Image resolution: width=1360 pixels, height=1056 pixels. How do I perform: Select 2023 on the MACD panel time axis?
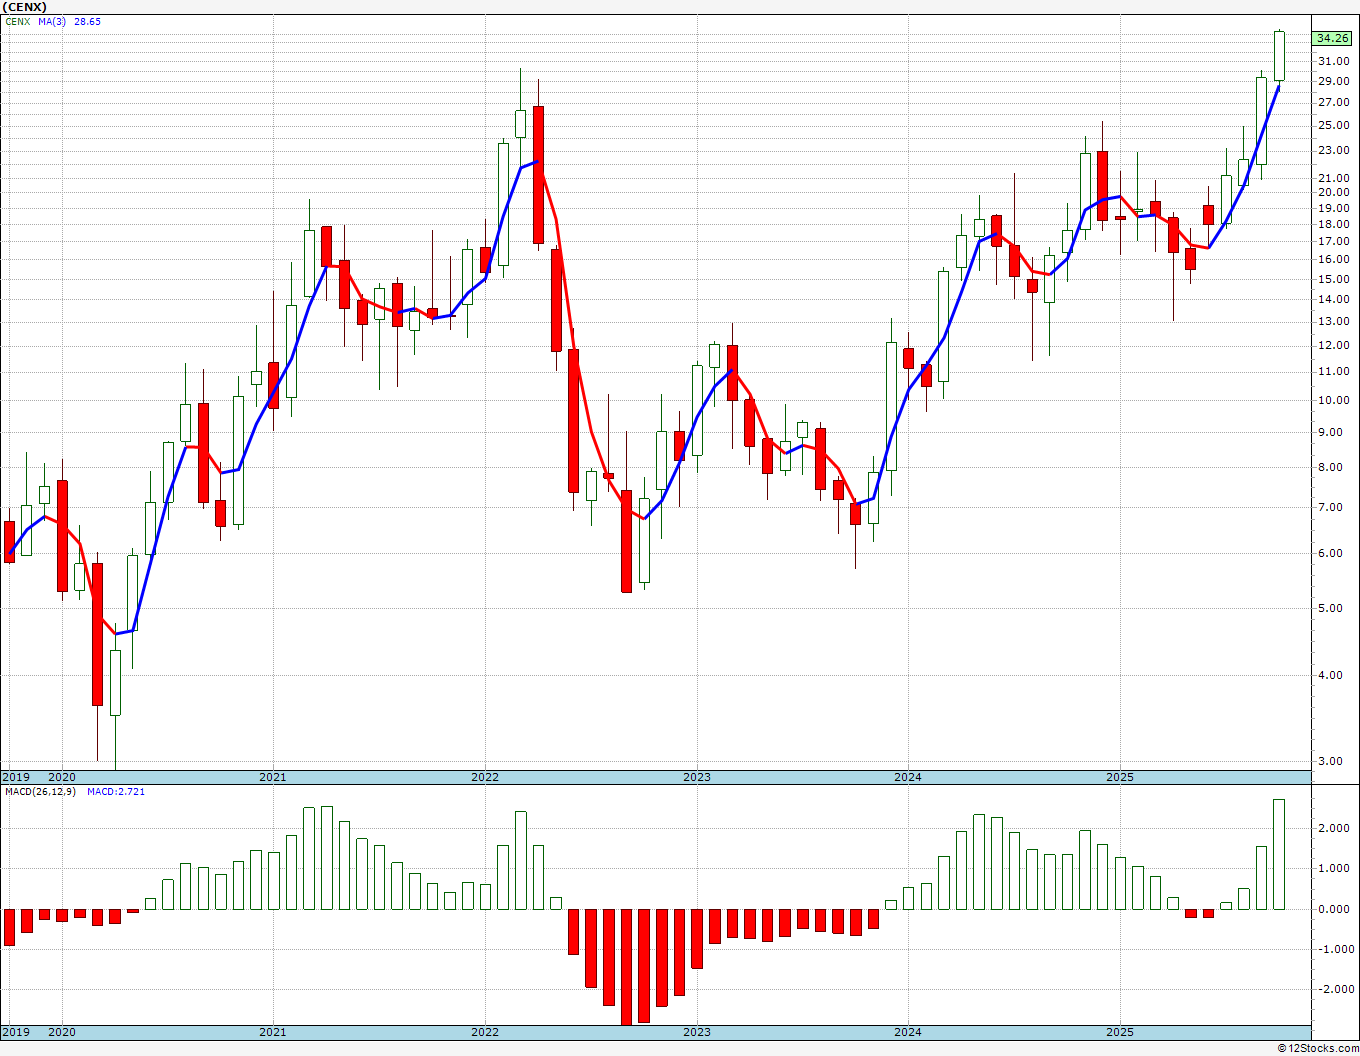click(697, 1032)
